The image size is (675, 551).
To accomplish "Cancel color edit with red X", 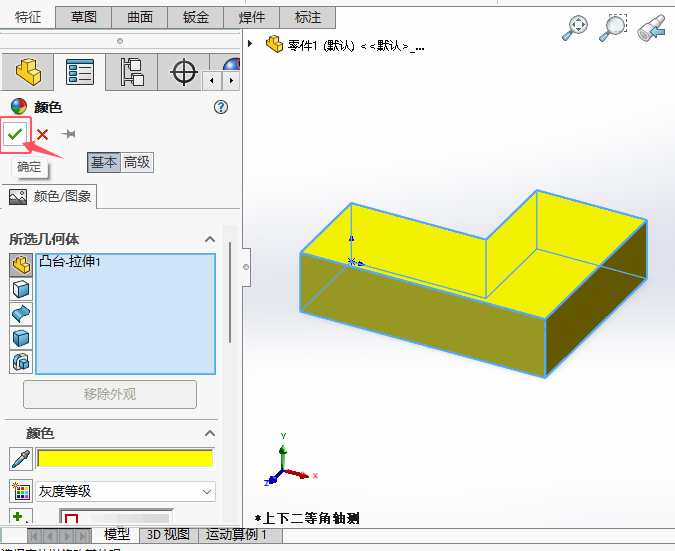I will [42, 135].
